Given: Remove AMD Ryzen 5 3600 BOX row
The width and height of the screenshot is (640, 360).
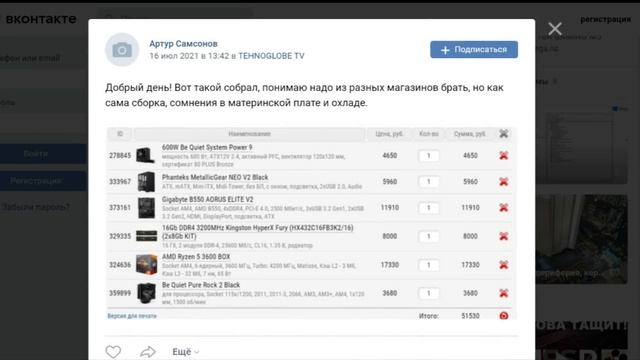Looking at the screenshot, I should coord(504,264).
